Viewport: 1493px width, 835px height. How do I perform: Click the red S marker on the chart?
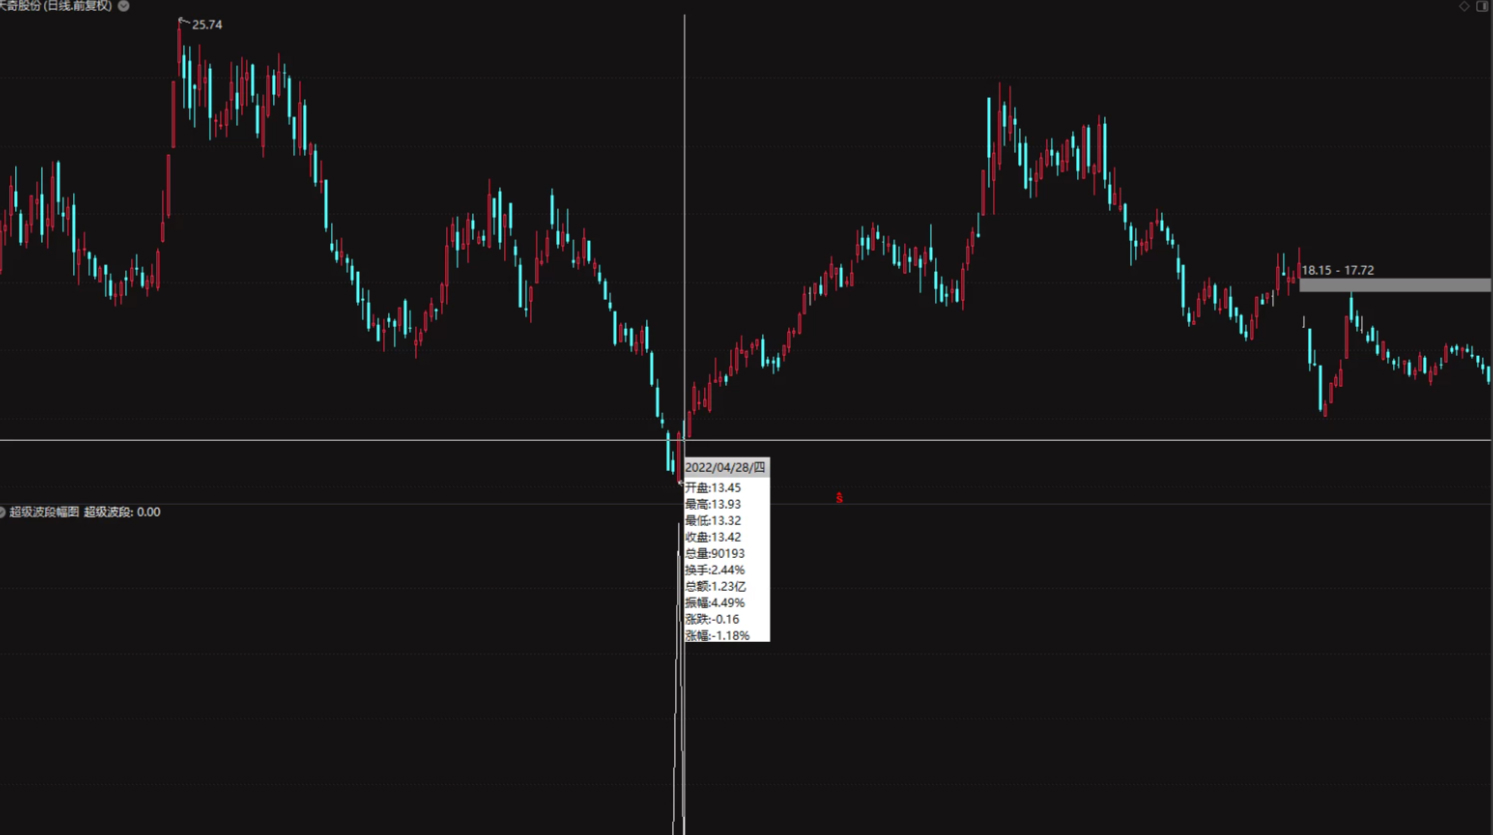(x=839, y=498)
